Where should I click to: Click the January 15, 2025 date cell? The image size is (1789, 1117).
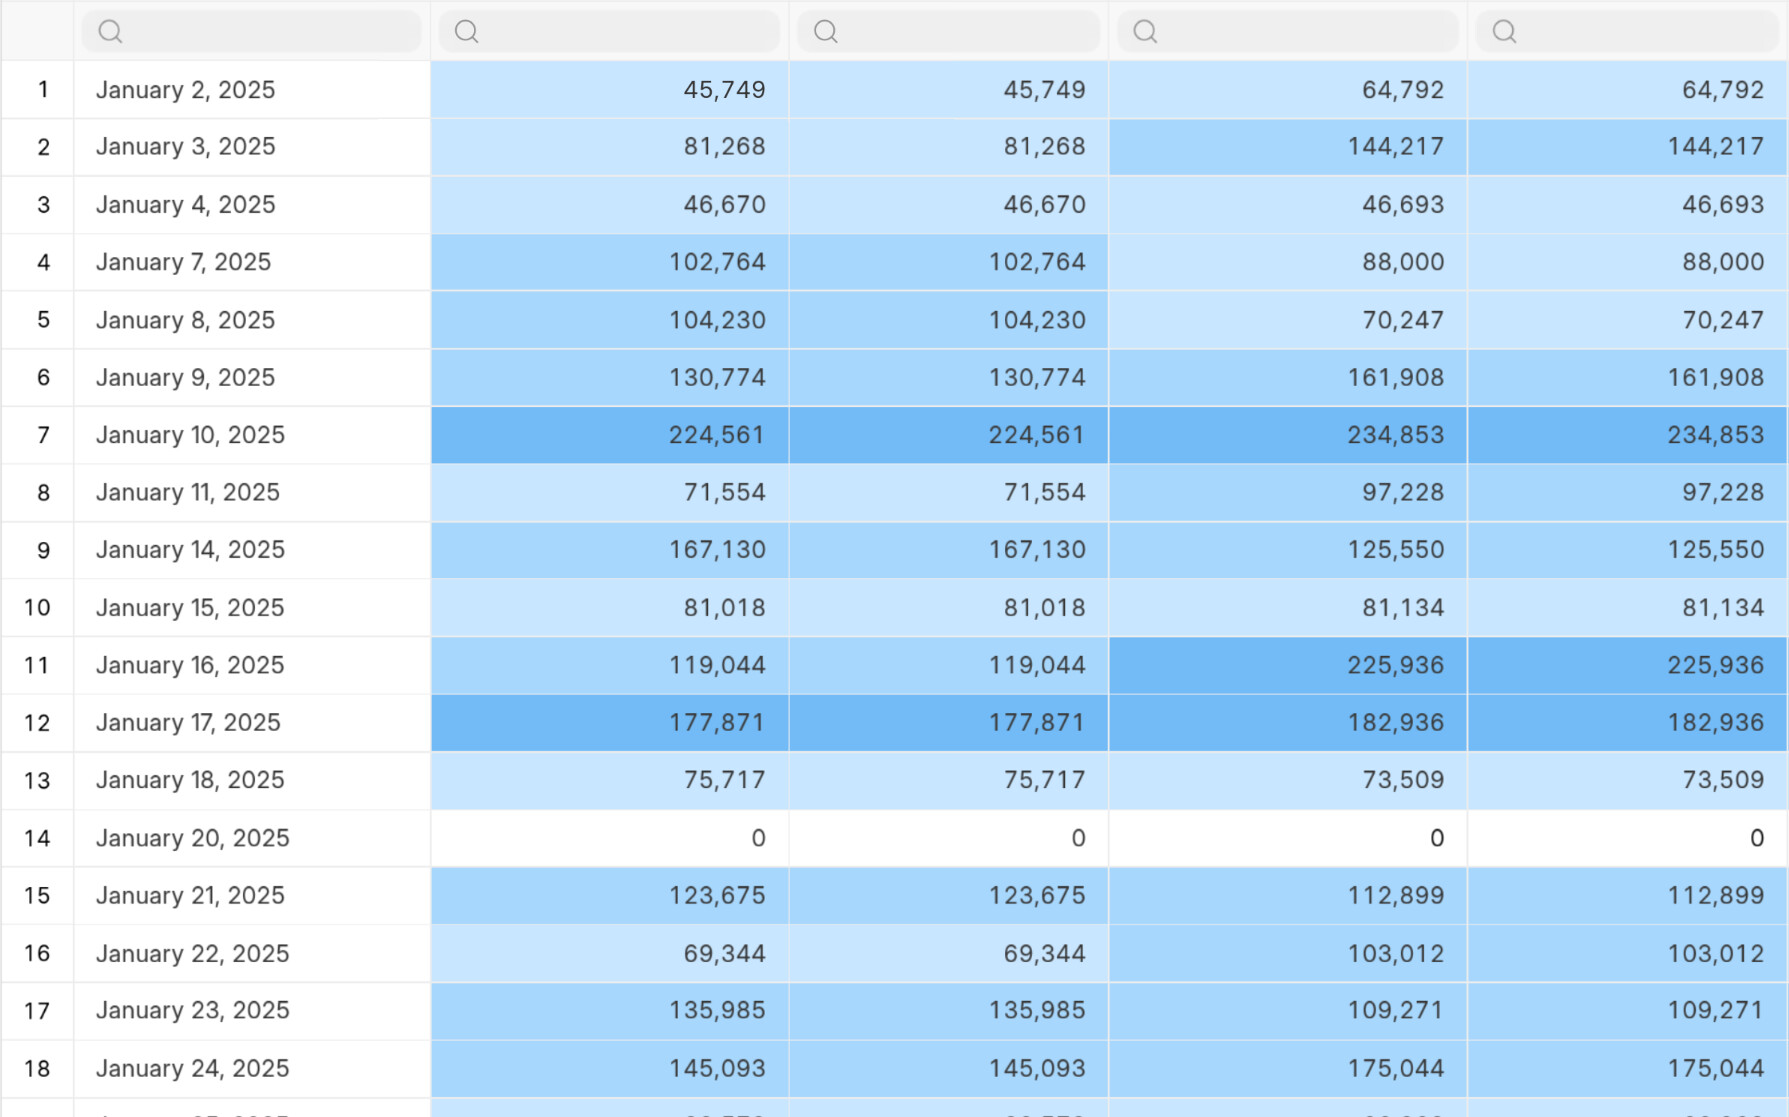point(252,608)
